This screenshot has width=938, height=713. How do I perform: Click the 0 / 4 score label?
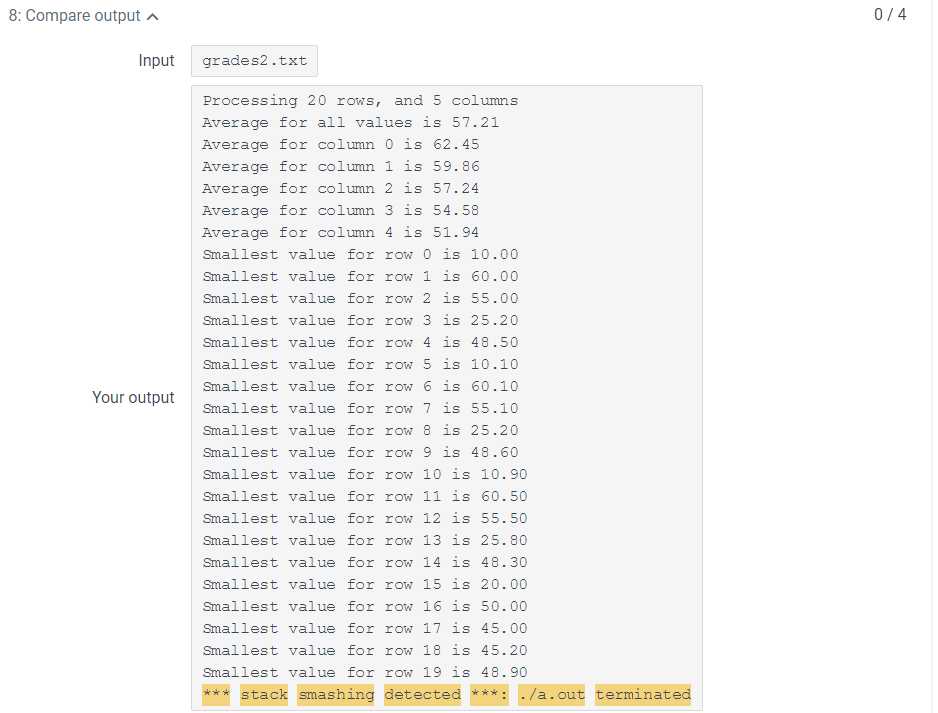pyautogui.click(x=890, y=14)
